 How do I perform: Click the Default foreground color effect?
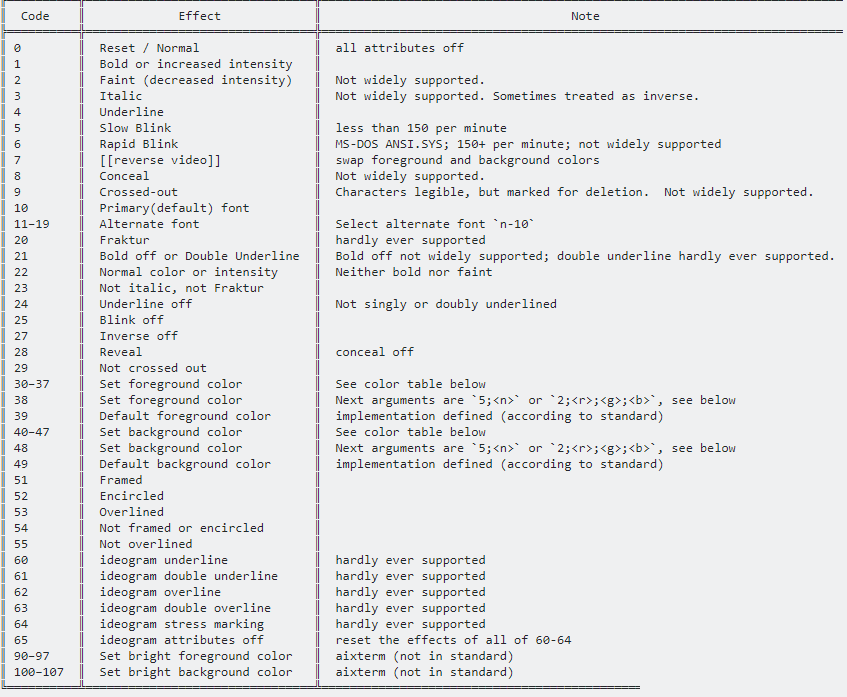(185, 416)
